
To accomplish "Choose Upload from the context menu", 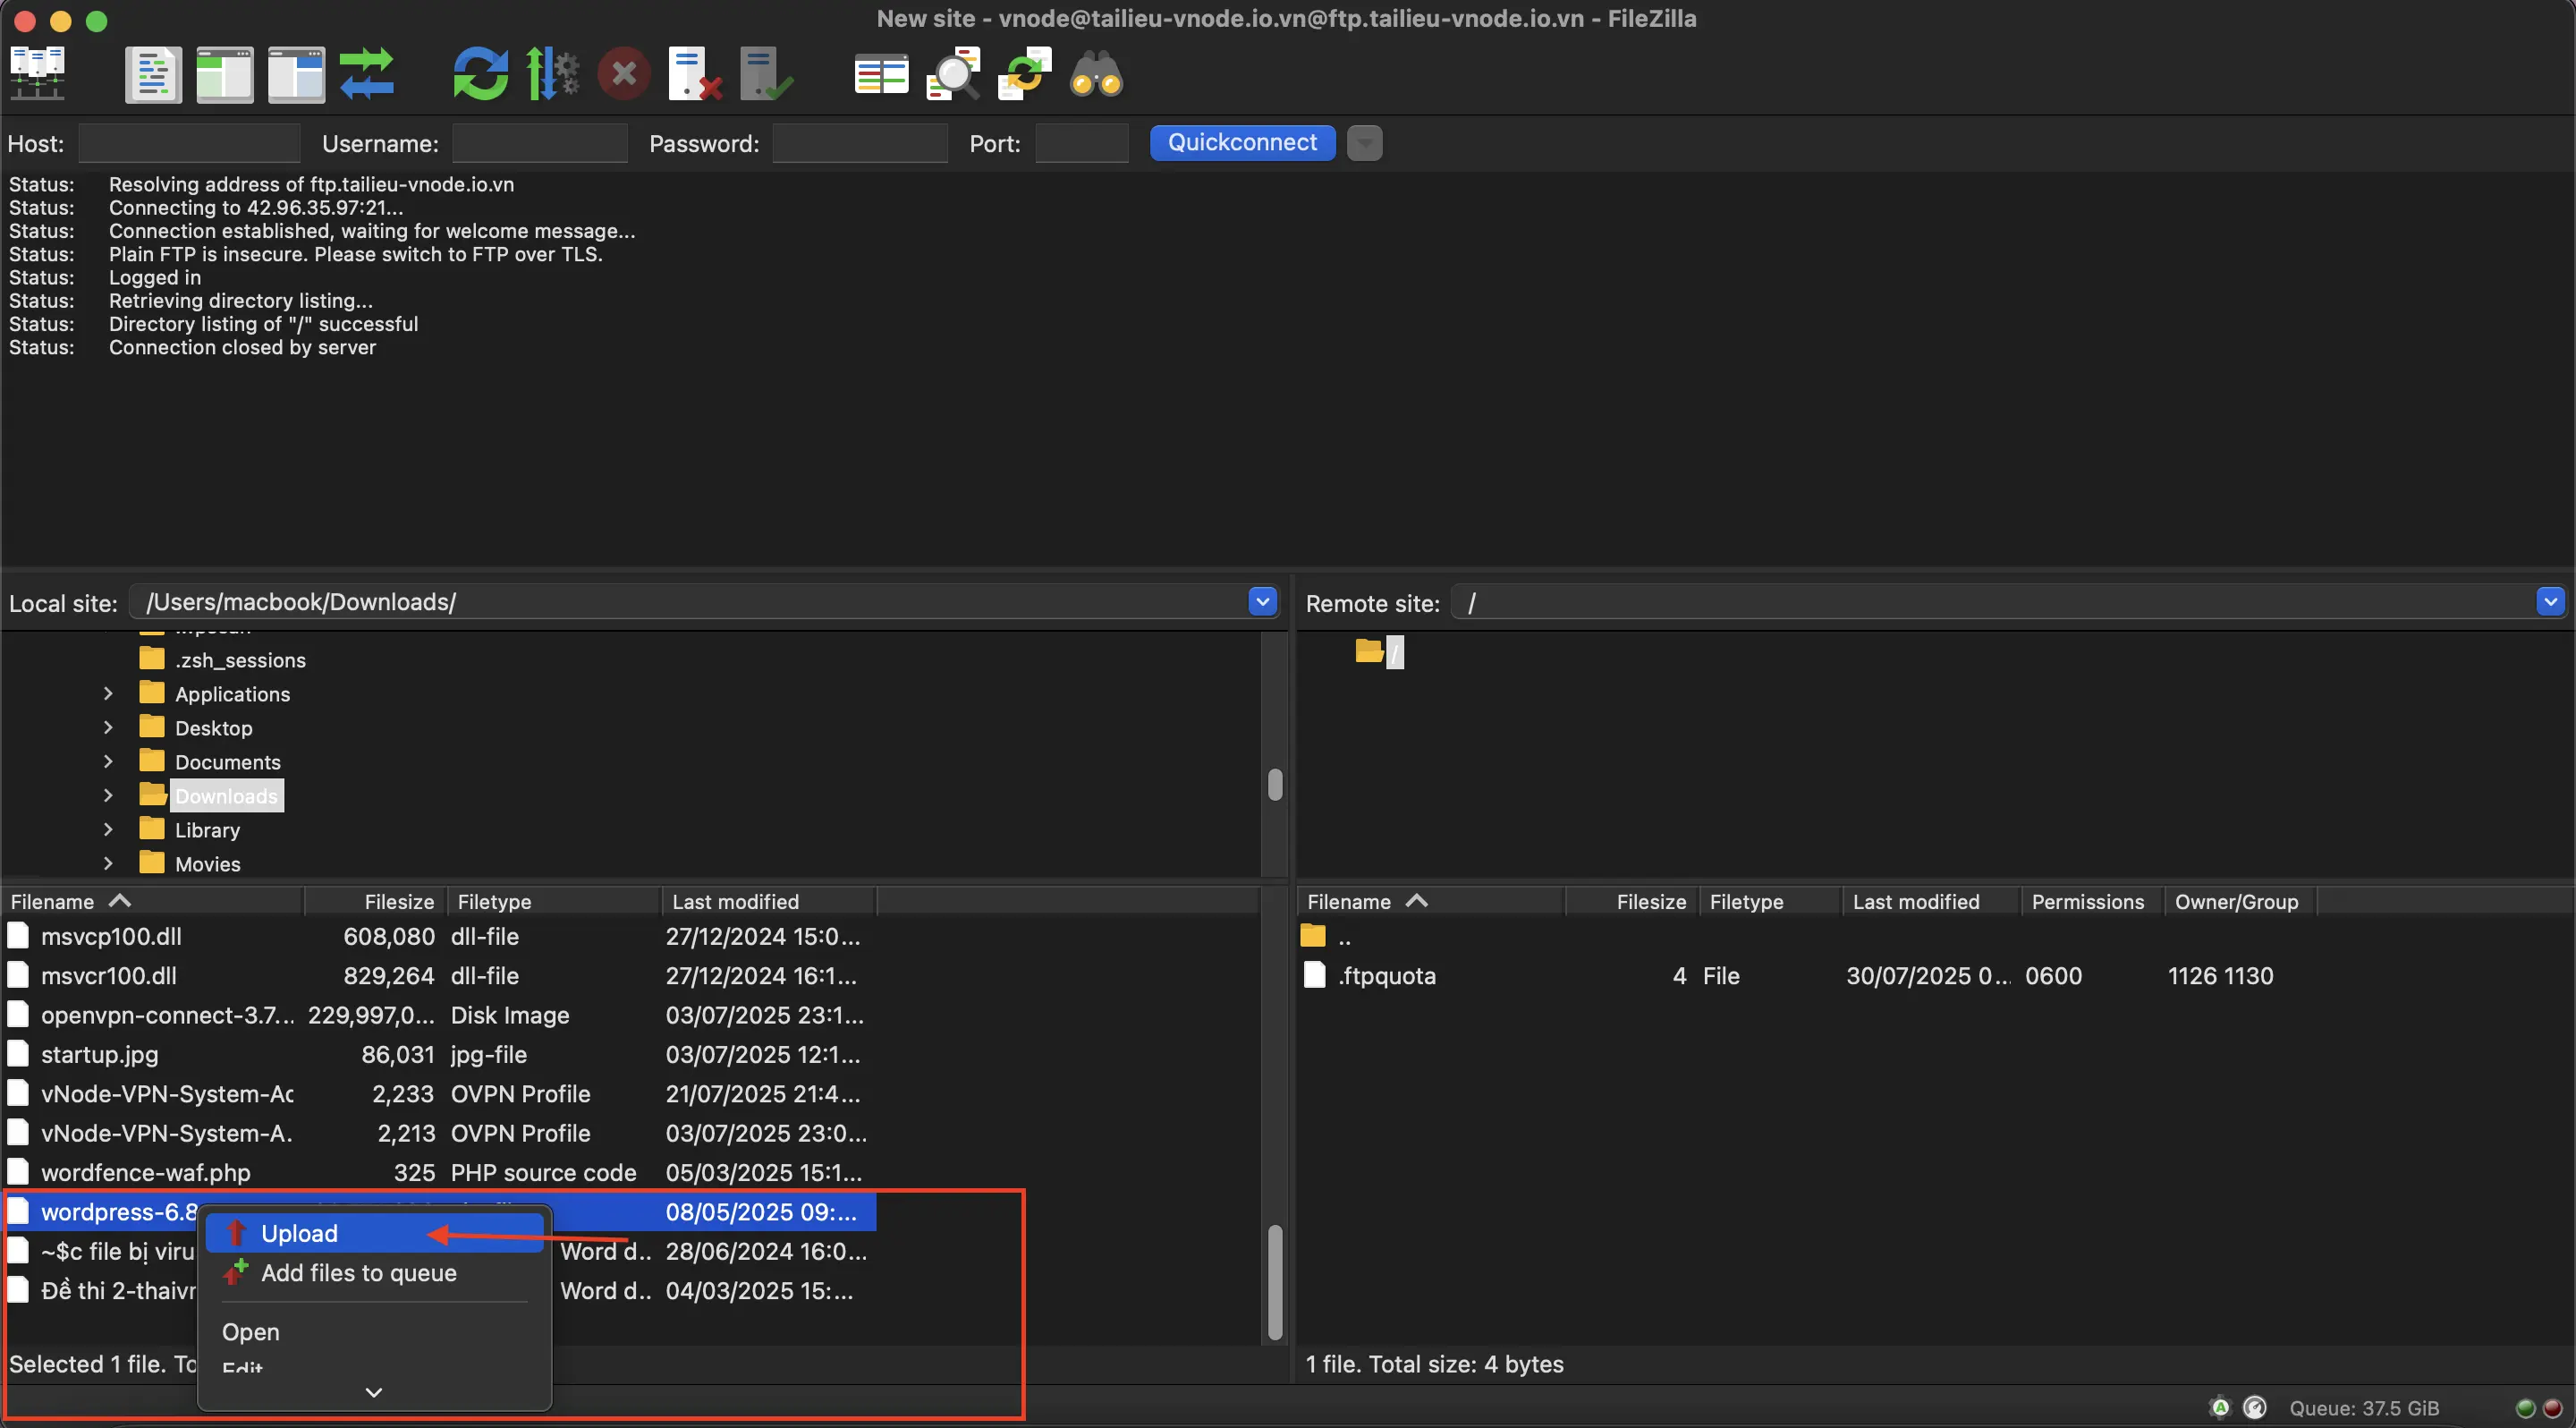I will tap(375, 1233).
